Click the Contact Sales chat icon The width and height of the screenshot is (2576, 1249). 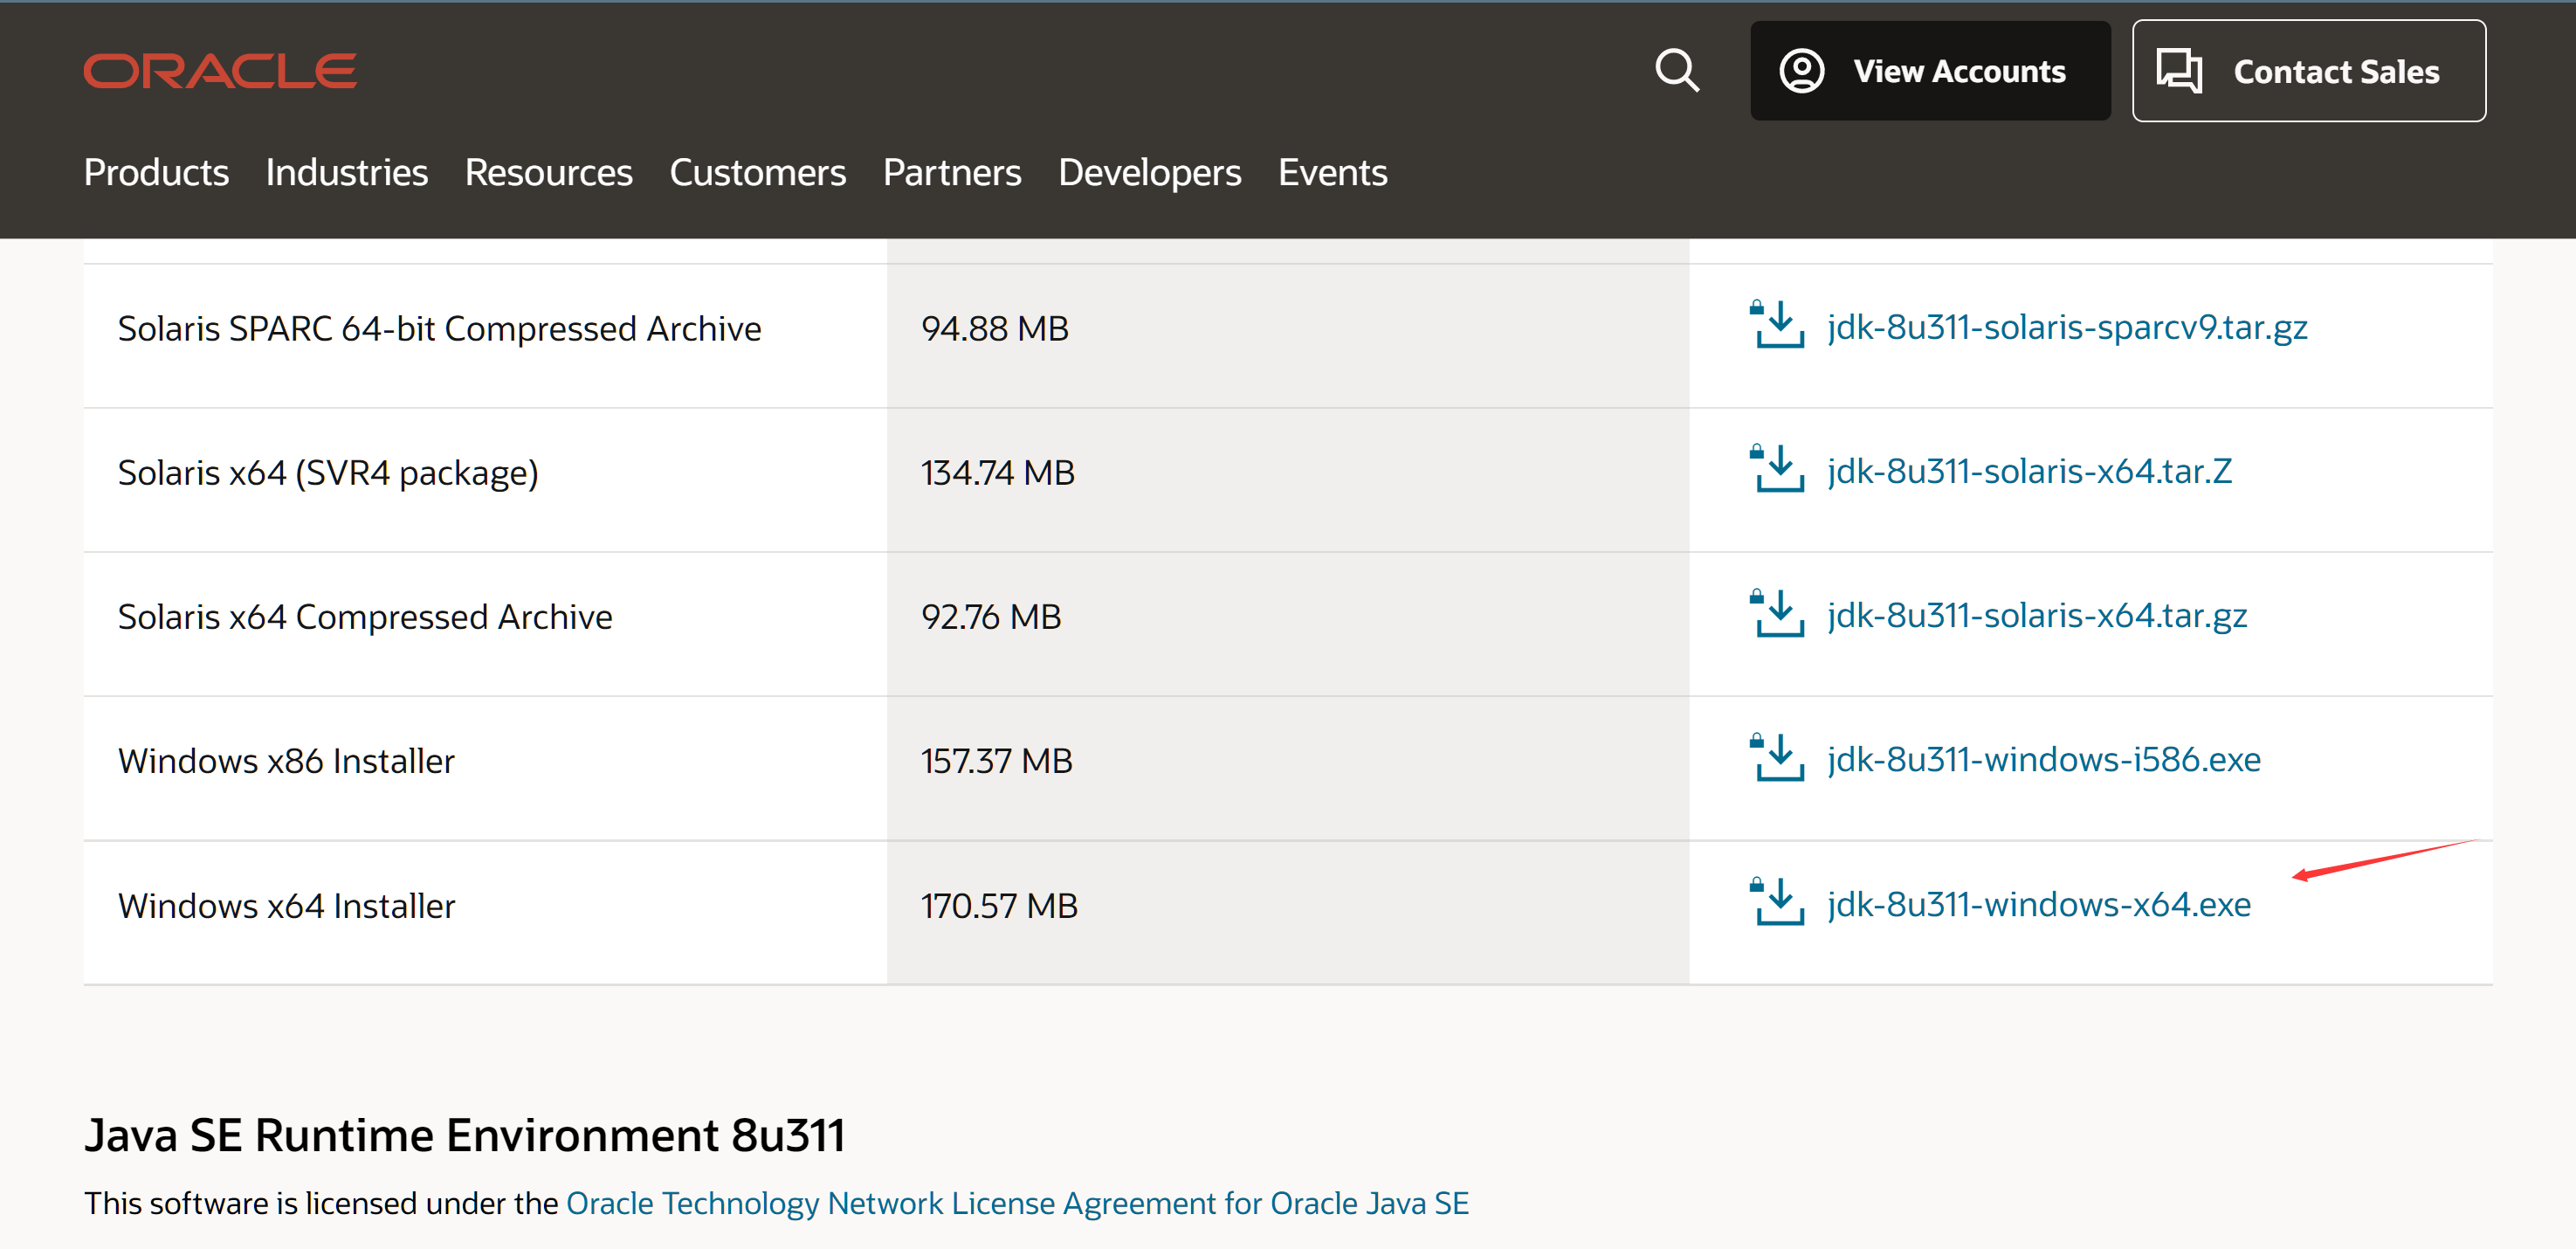click(2182, 71)
